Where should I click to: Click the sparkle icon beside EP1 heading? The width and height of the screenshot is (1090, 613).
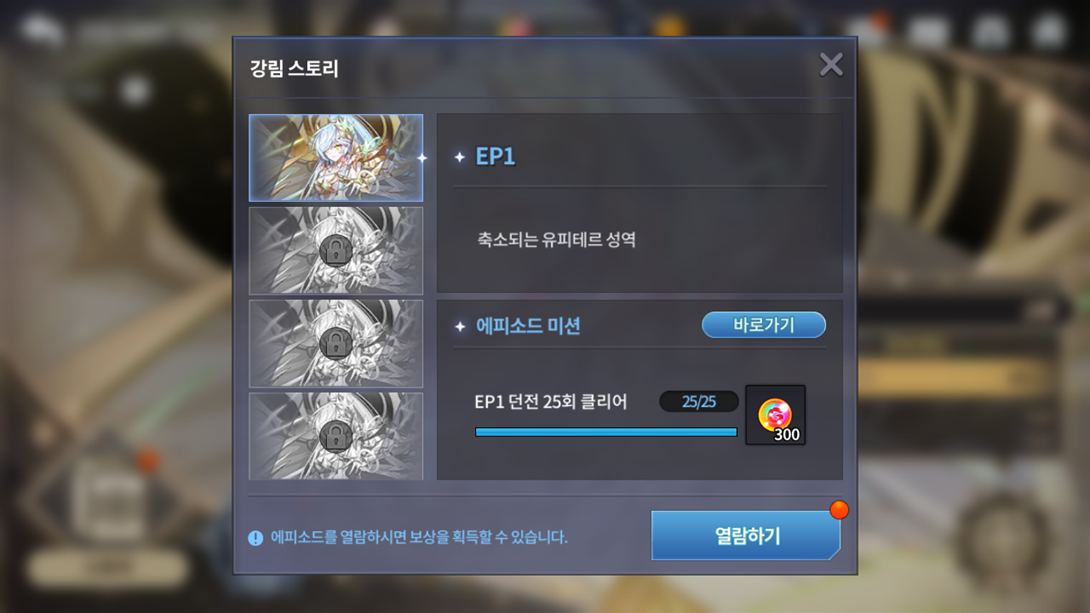tap(459, 158)
